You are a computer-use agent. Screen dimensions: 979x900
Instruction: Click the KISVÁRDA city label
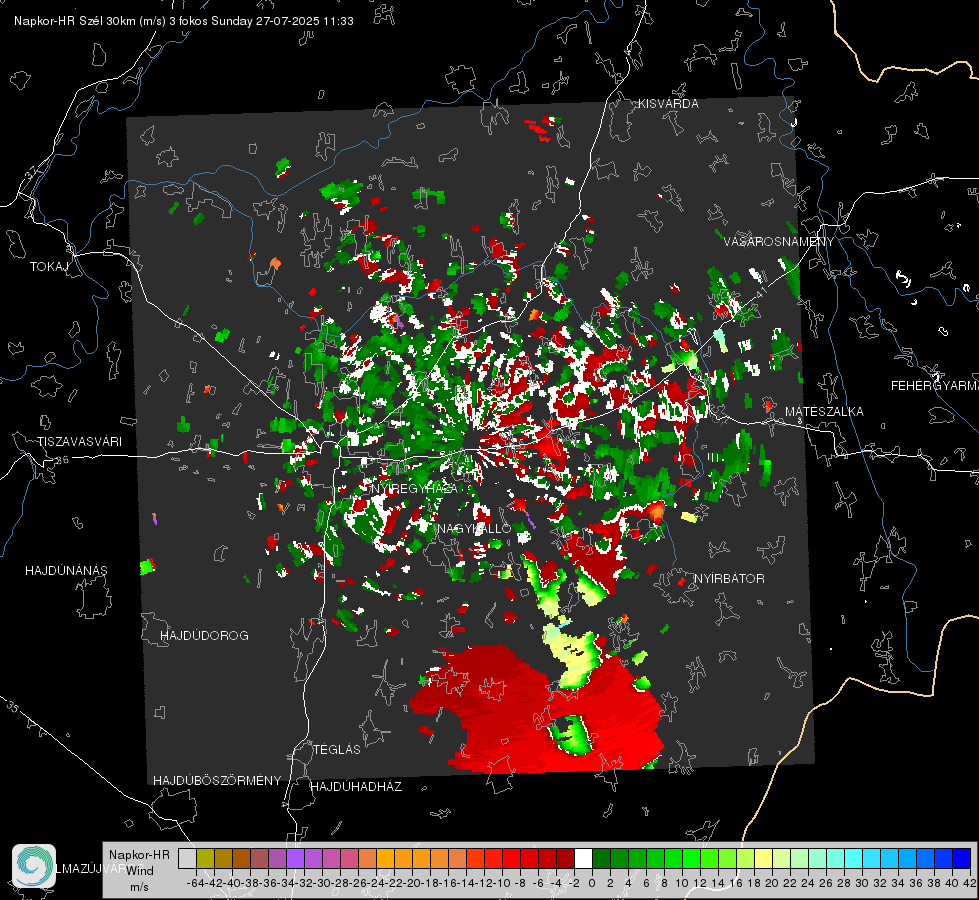point(668,104)
